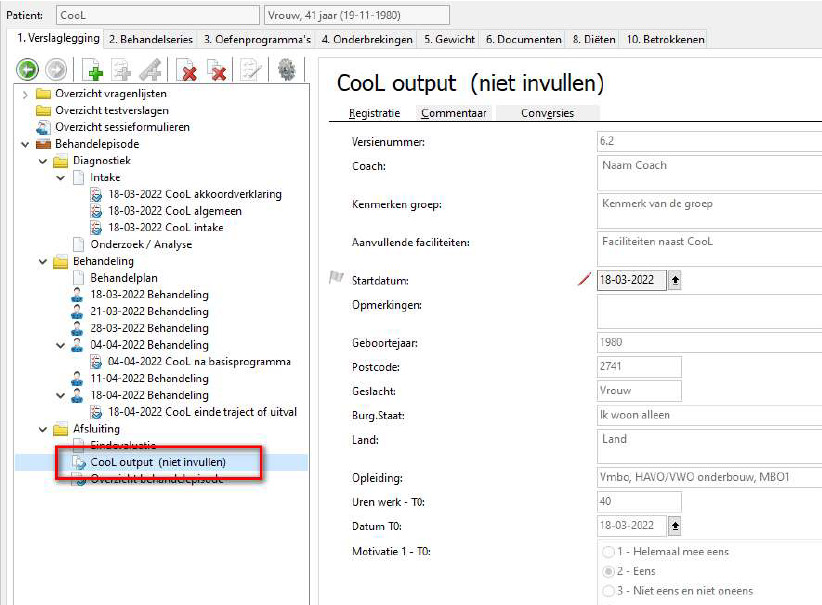Click the flag icon beside Startdatum
Screen dimensions: 822x605
336,277
